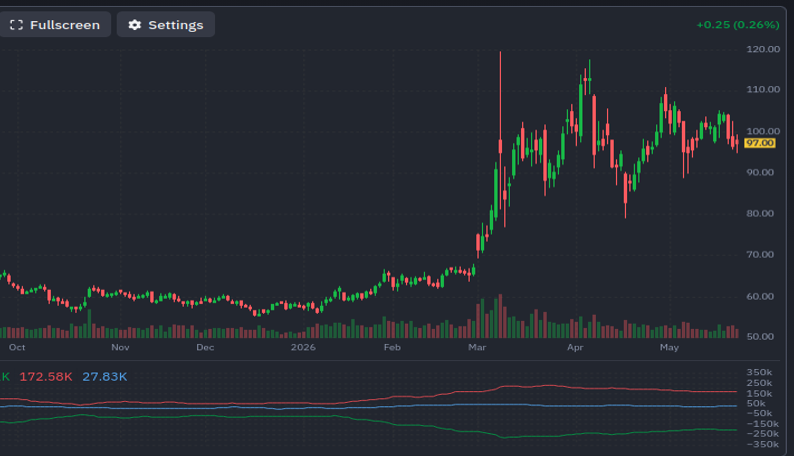Image resolution: width=794 pixels, height=456 pixels.
Task: Click the red 172.58K indicator value
Action: [x=46, y=377]
